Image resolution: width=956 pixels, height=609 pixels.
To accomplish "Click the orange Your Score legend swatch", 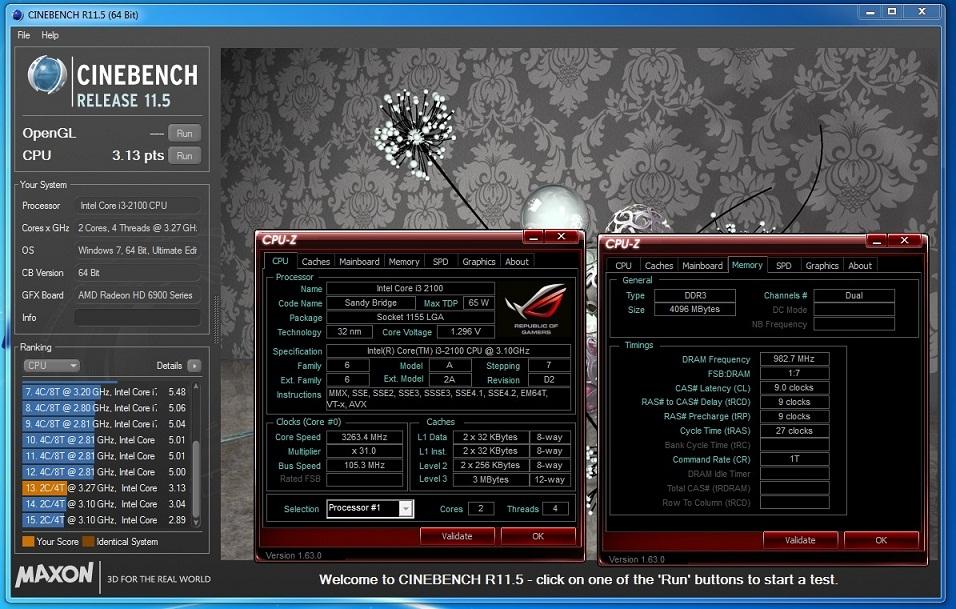I will [28, 541].
